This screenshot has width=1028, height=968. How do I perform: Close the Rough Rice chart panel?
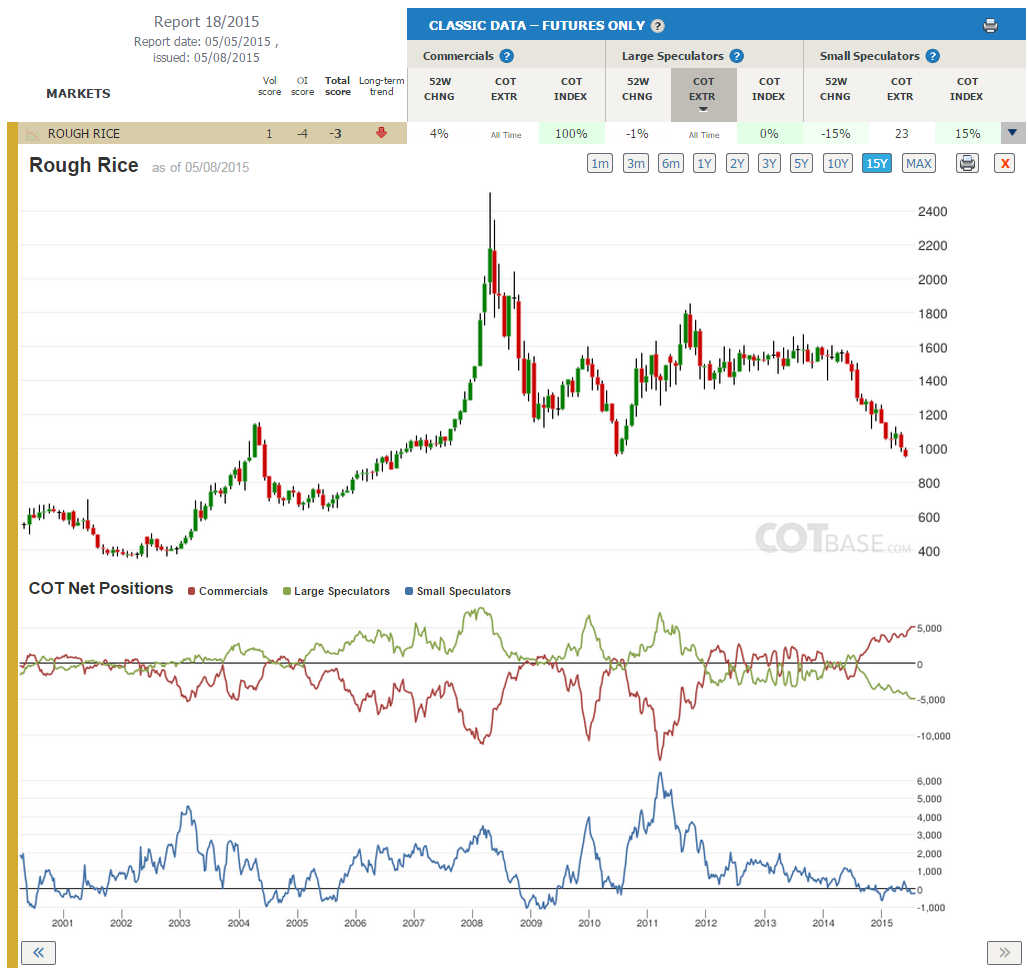1004,163
